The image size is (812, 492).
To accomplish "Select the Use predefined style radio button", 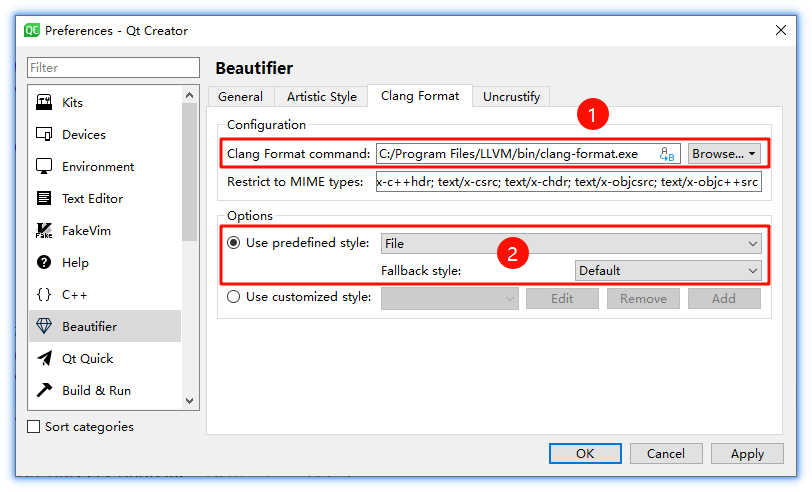I will pos(234,243).
